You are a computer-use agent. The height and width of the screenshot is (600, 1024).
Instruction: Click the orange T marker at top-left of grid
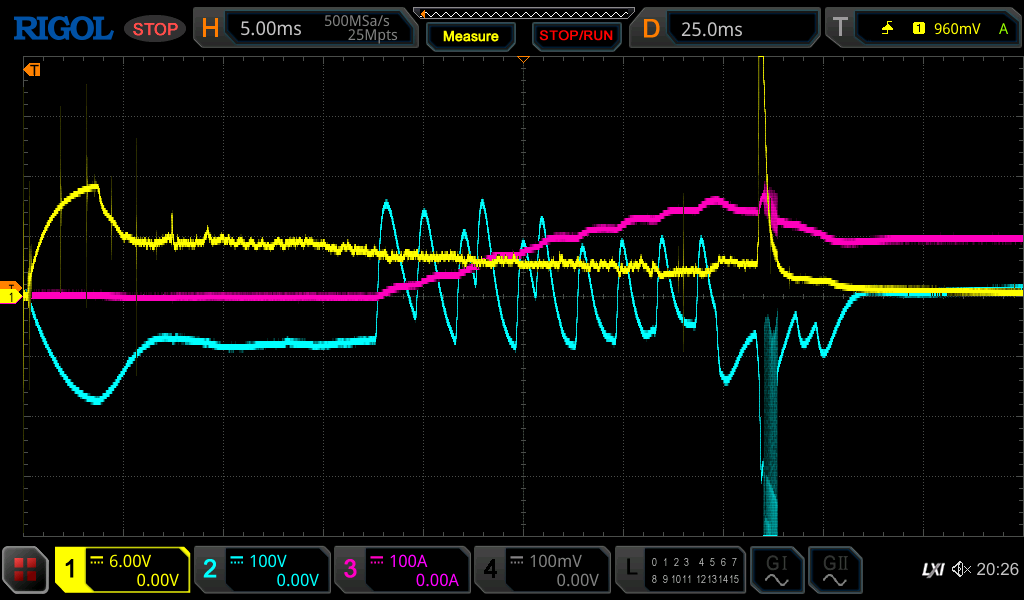32,70
